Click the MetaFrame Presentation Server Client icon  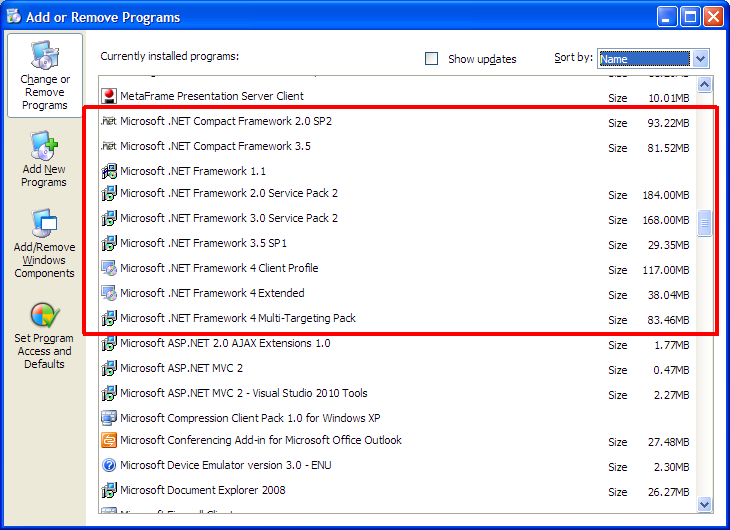click(109, 97)
